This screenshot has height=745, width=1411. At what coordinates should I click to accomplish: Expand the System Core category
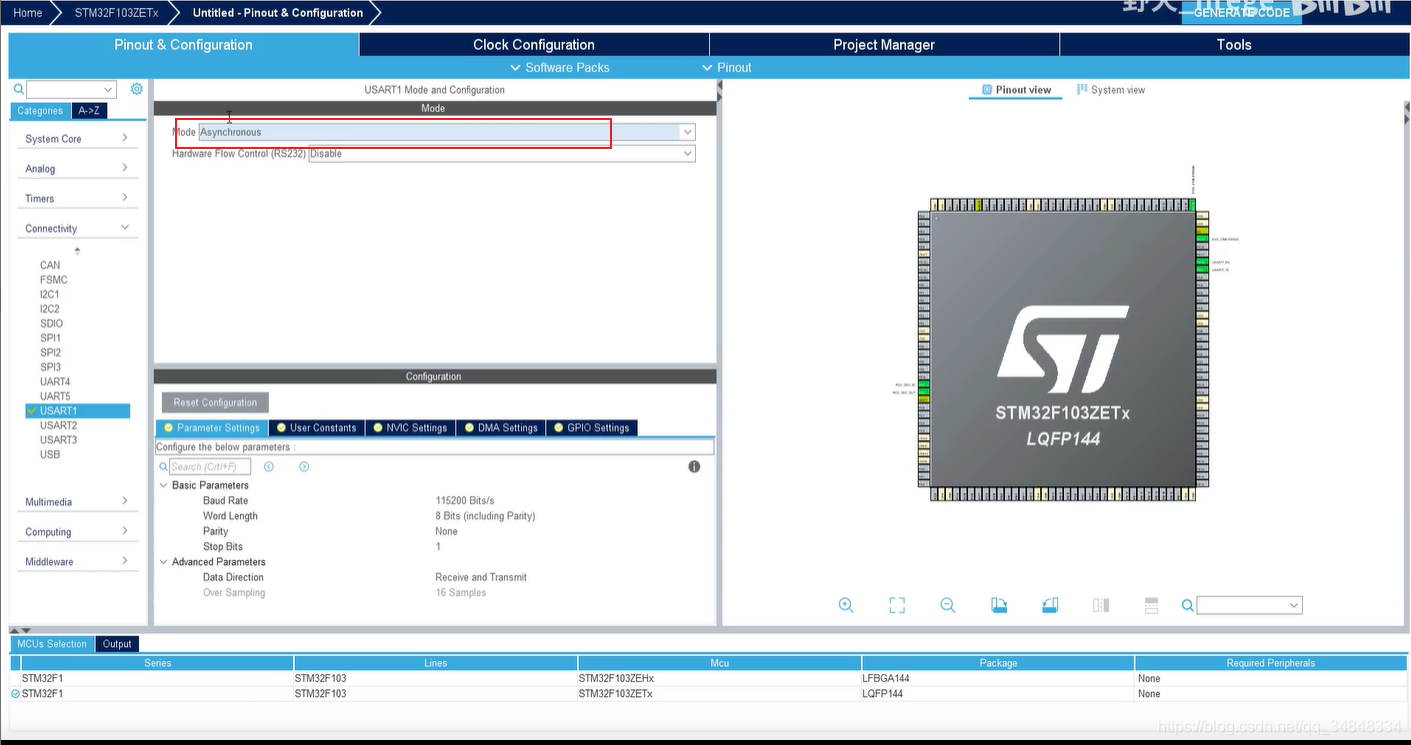[77, 139]
